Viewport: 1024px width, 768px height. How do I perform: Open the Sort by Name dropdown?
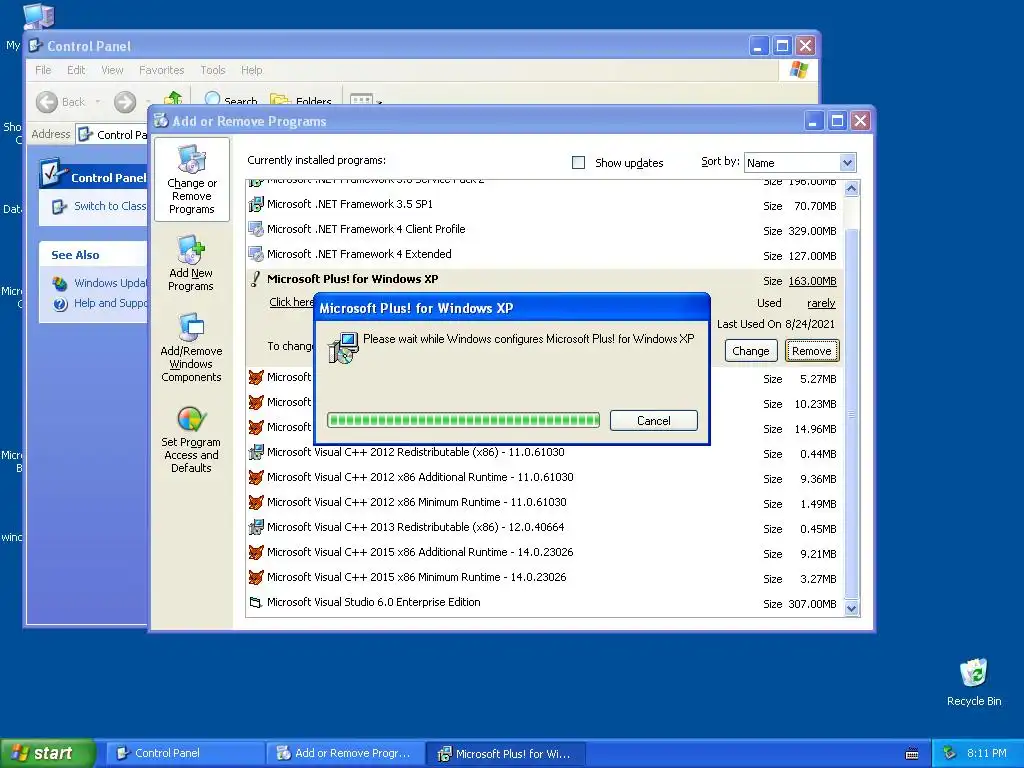coord(846,163)
